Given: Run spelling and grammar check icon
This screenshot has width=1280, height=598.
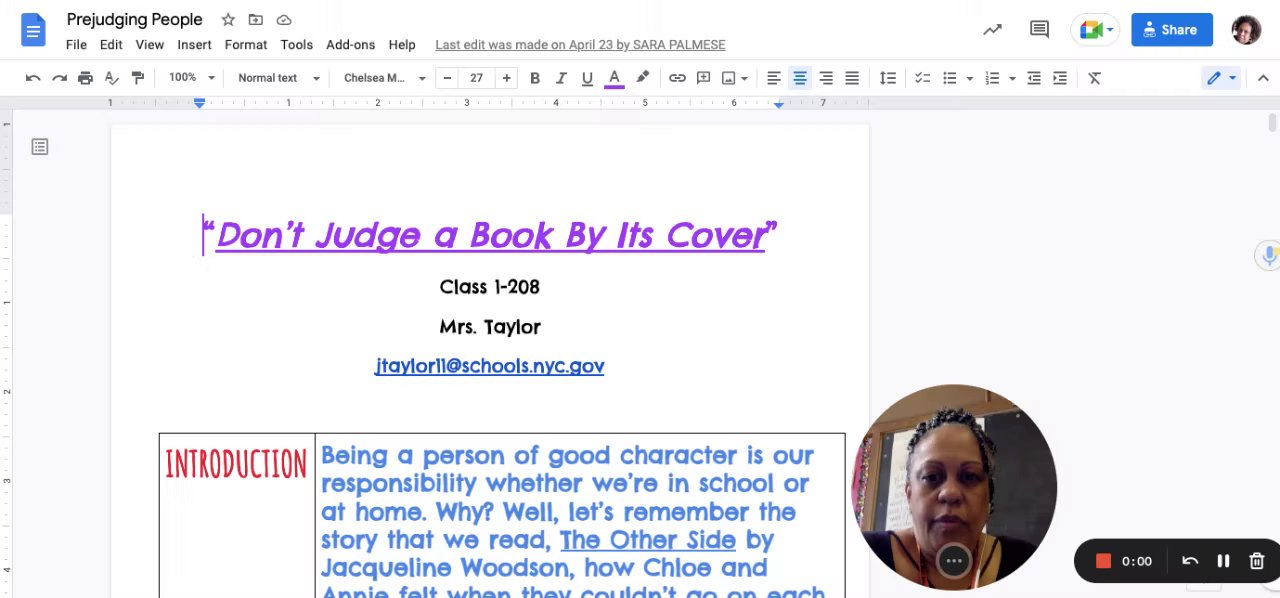Looking at the screenshot, I should tap(112, 78).
